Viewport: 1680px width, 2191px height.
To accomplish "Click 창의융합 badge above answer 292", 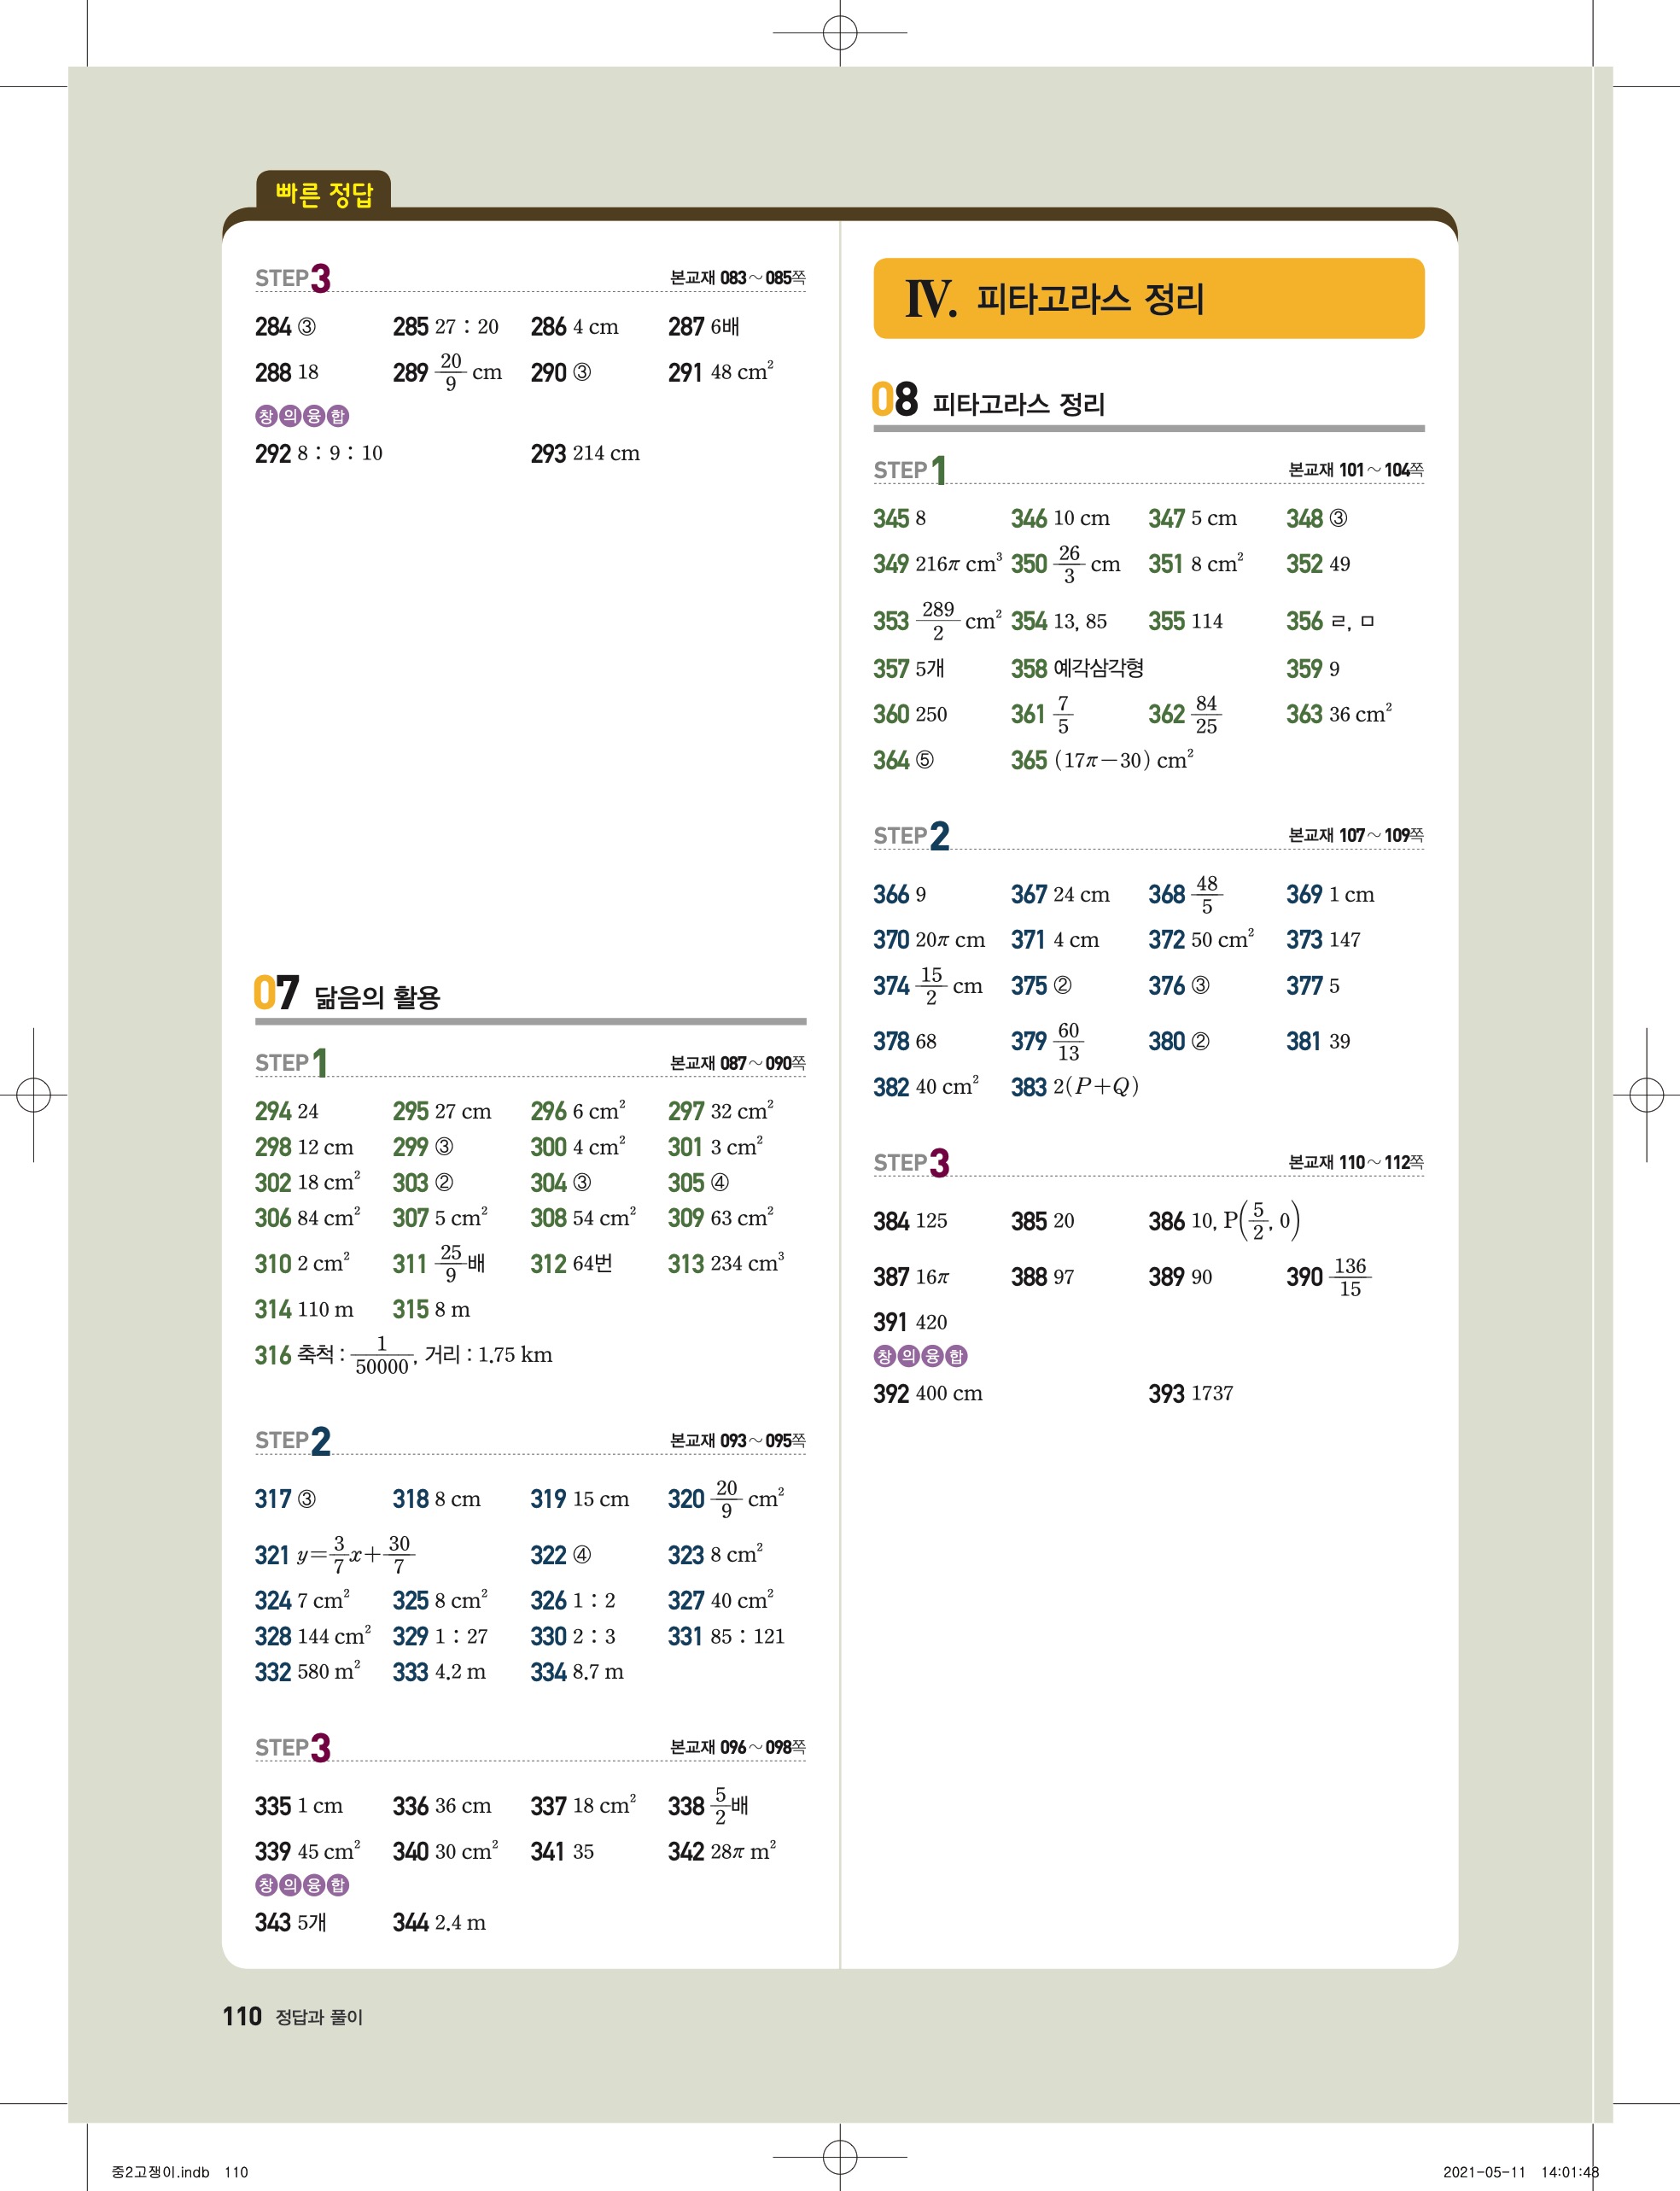I will coord(302,416).
